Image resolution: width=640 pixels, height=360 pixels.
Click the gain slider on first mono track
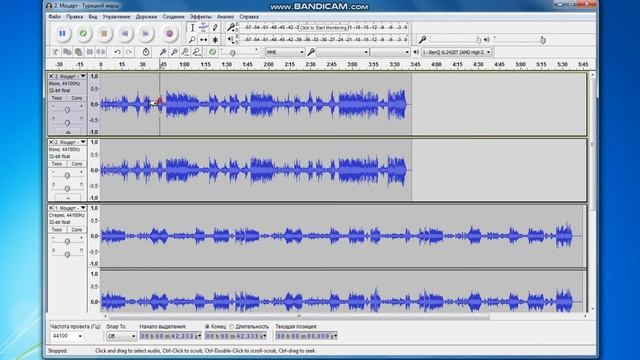tap(67, 109)
